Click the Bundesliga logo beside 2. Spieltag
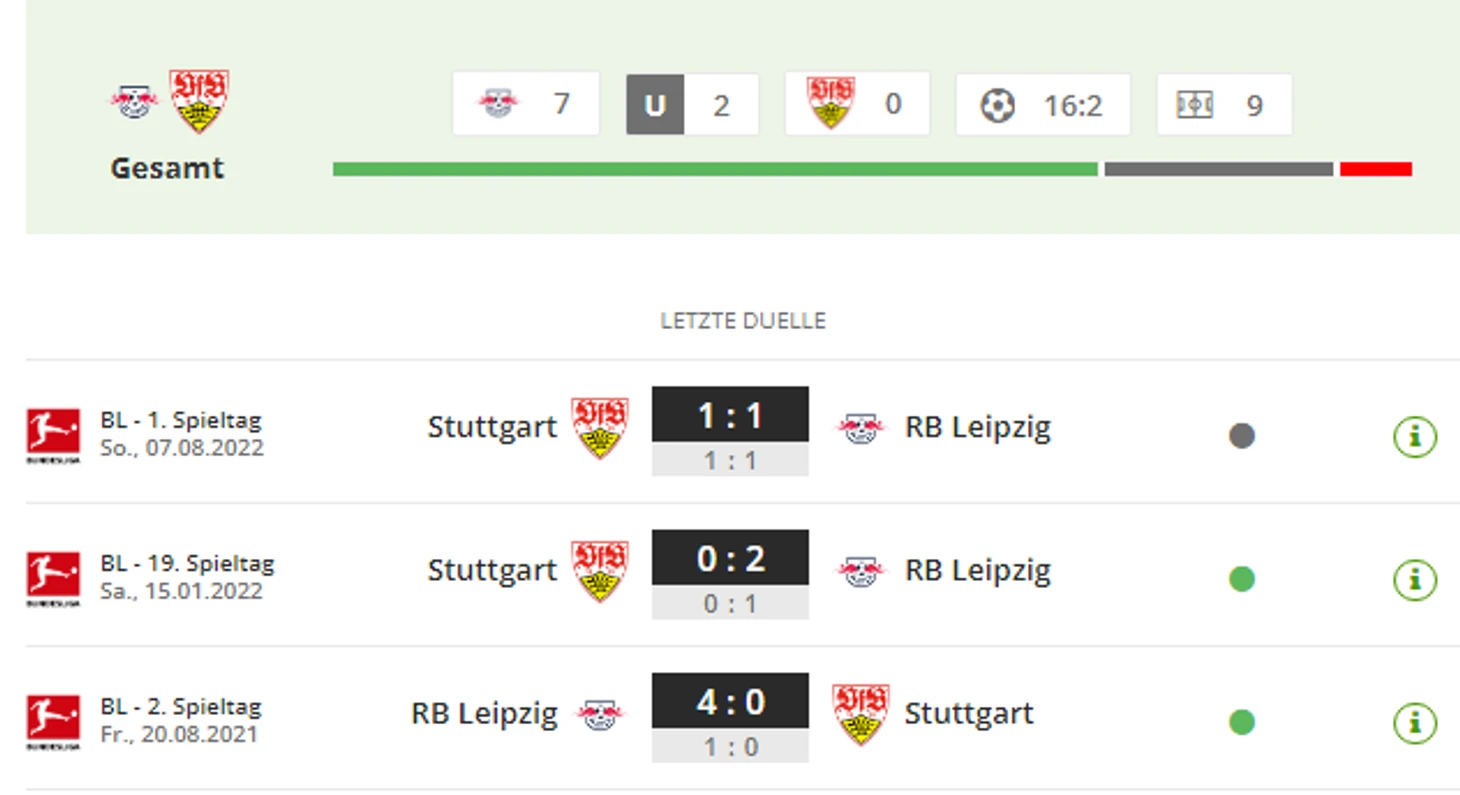 click(53, 722)
